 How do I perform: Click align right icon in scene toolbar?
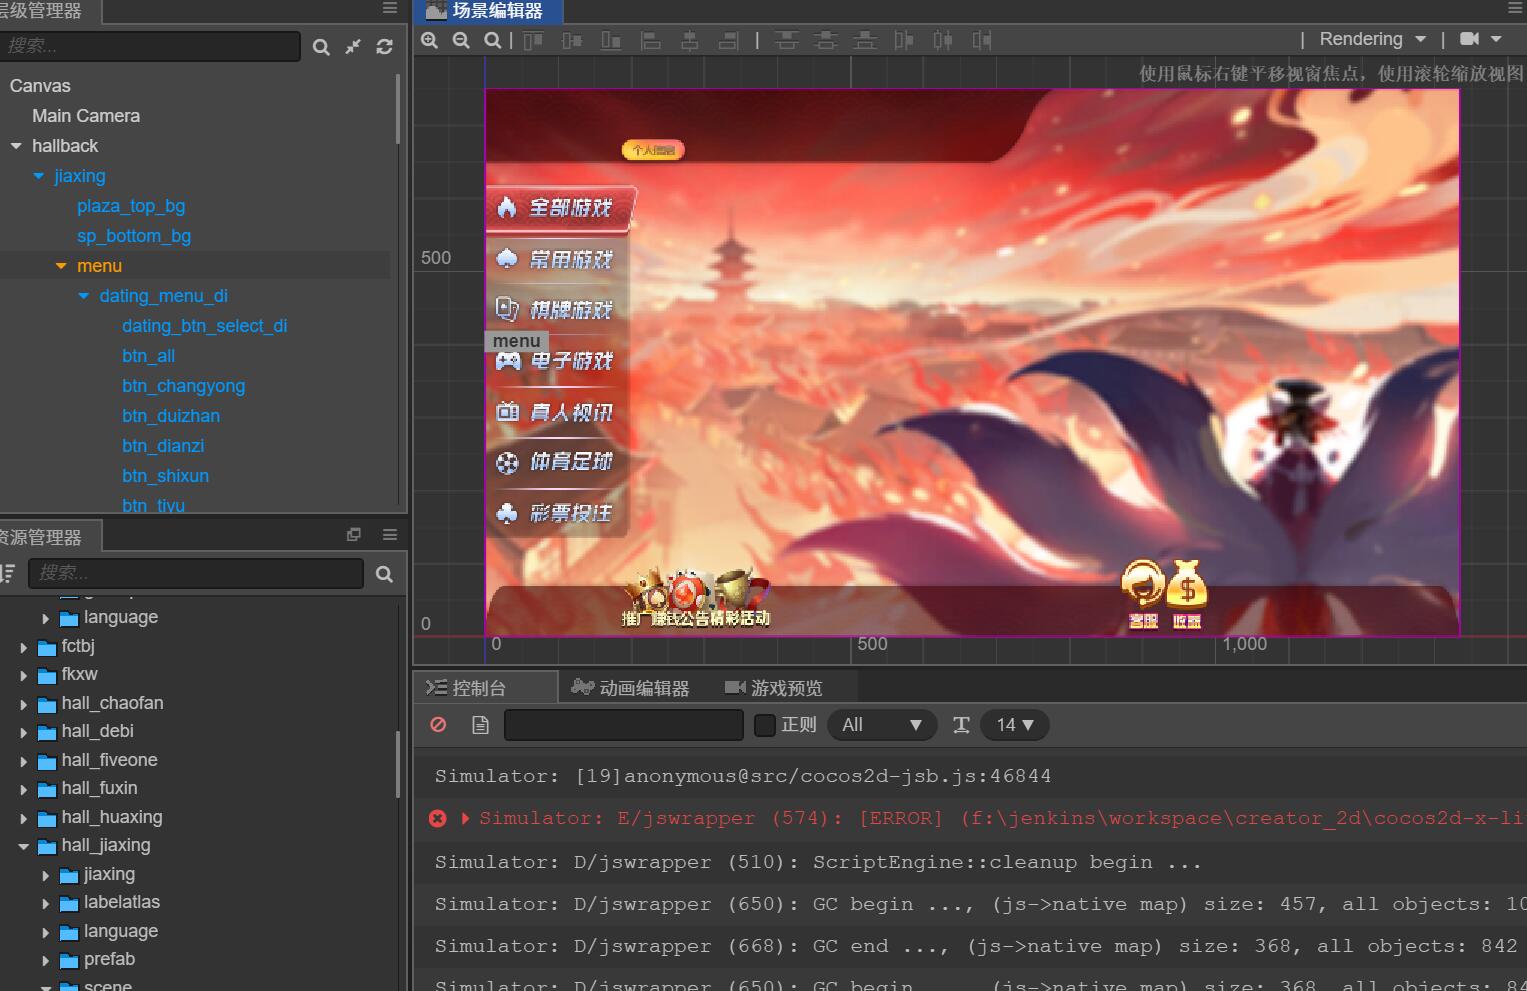[729, 40]
